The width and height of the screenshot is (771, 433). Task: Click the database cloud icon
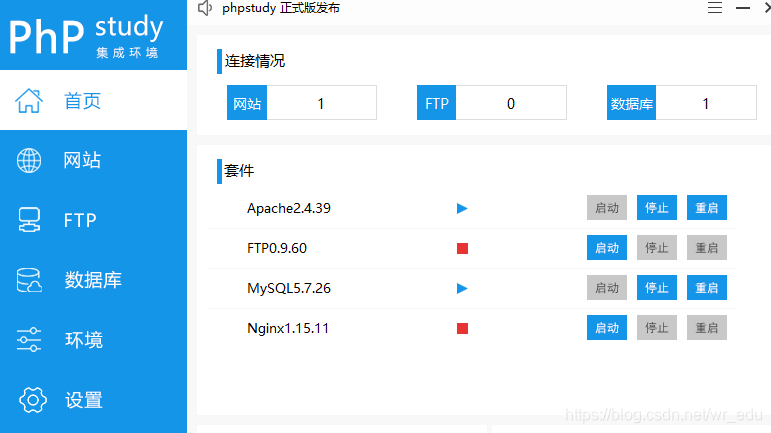point(29,280)
